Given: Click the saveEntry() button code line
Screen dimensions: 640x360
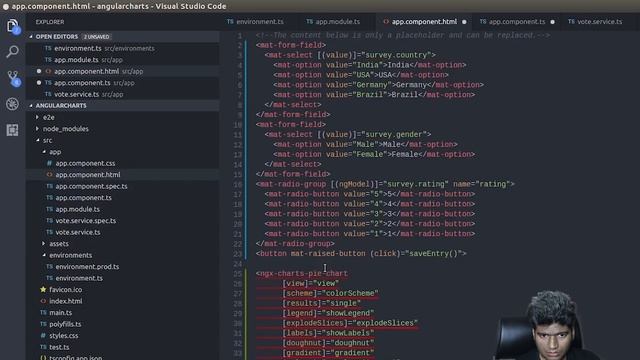Looking at the screenshot, I should pyautogui.click(x=361, y=253).
